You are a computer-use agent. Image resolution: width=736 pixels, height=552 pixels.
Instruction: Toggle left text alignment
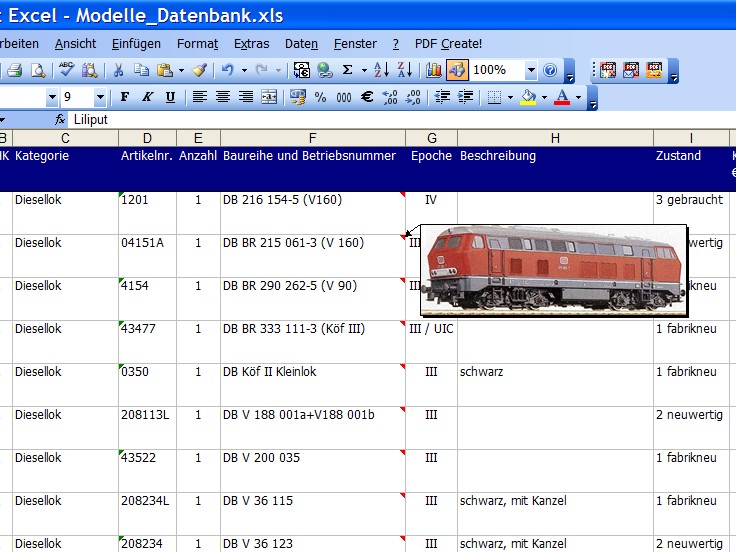(x=199, y=97)
